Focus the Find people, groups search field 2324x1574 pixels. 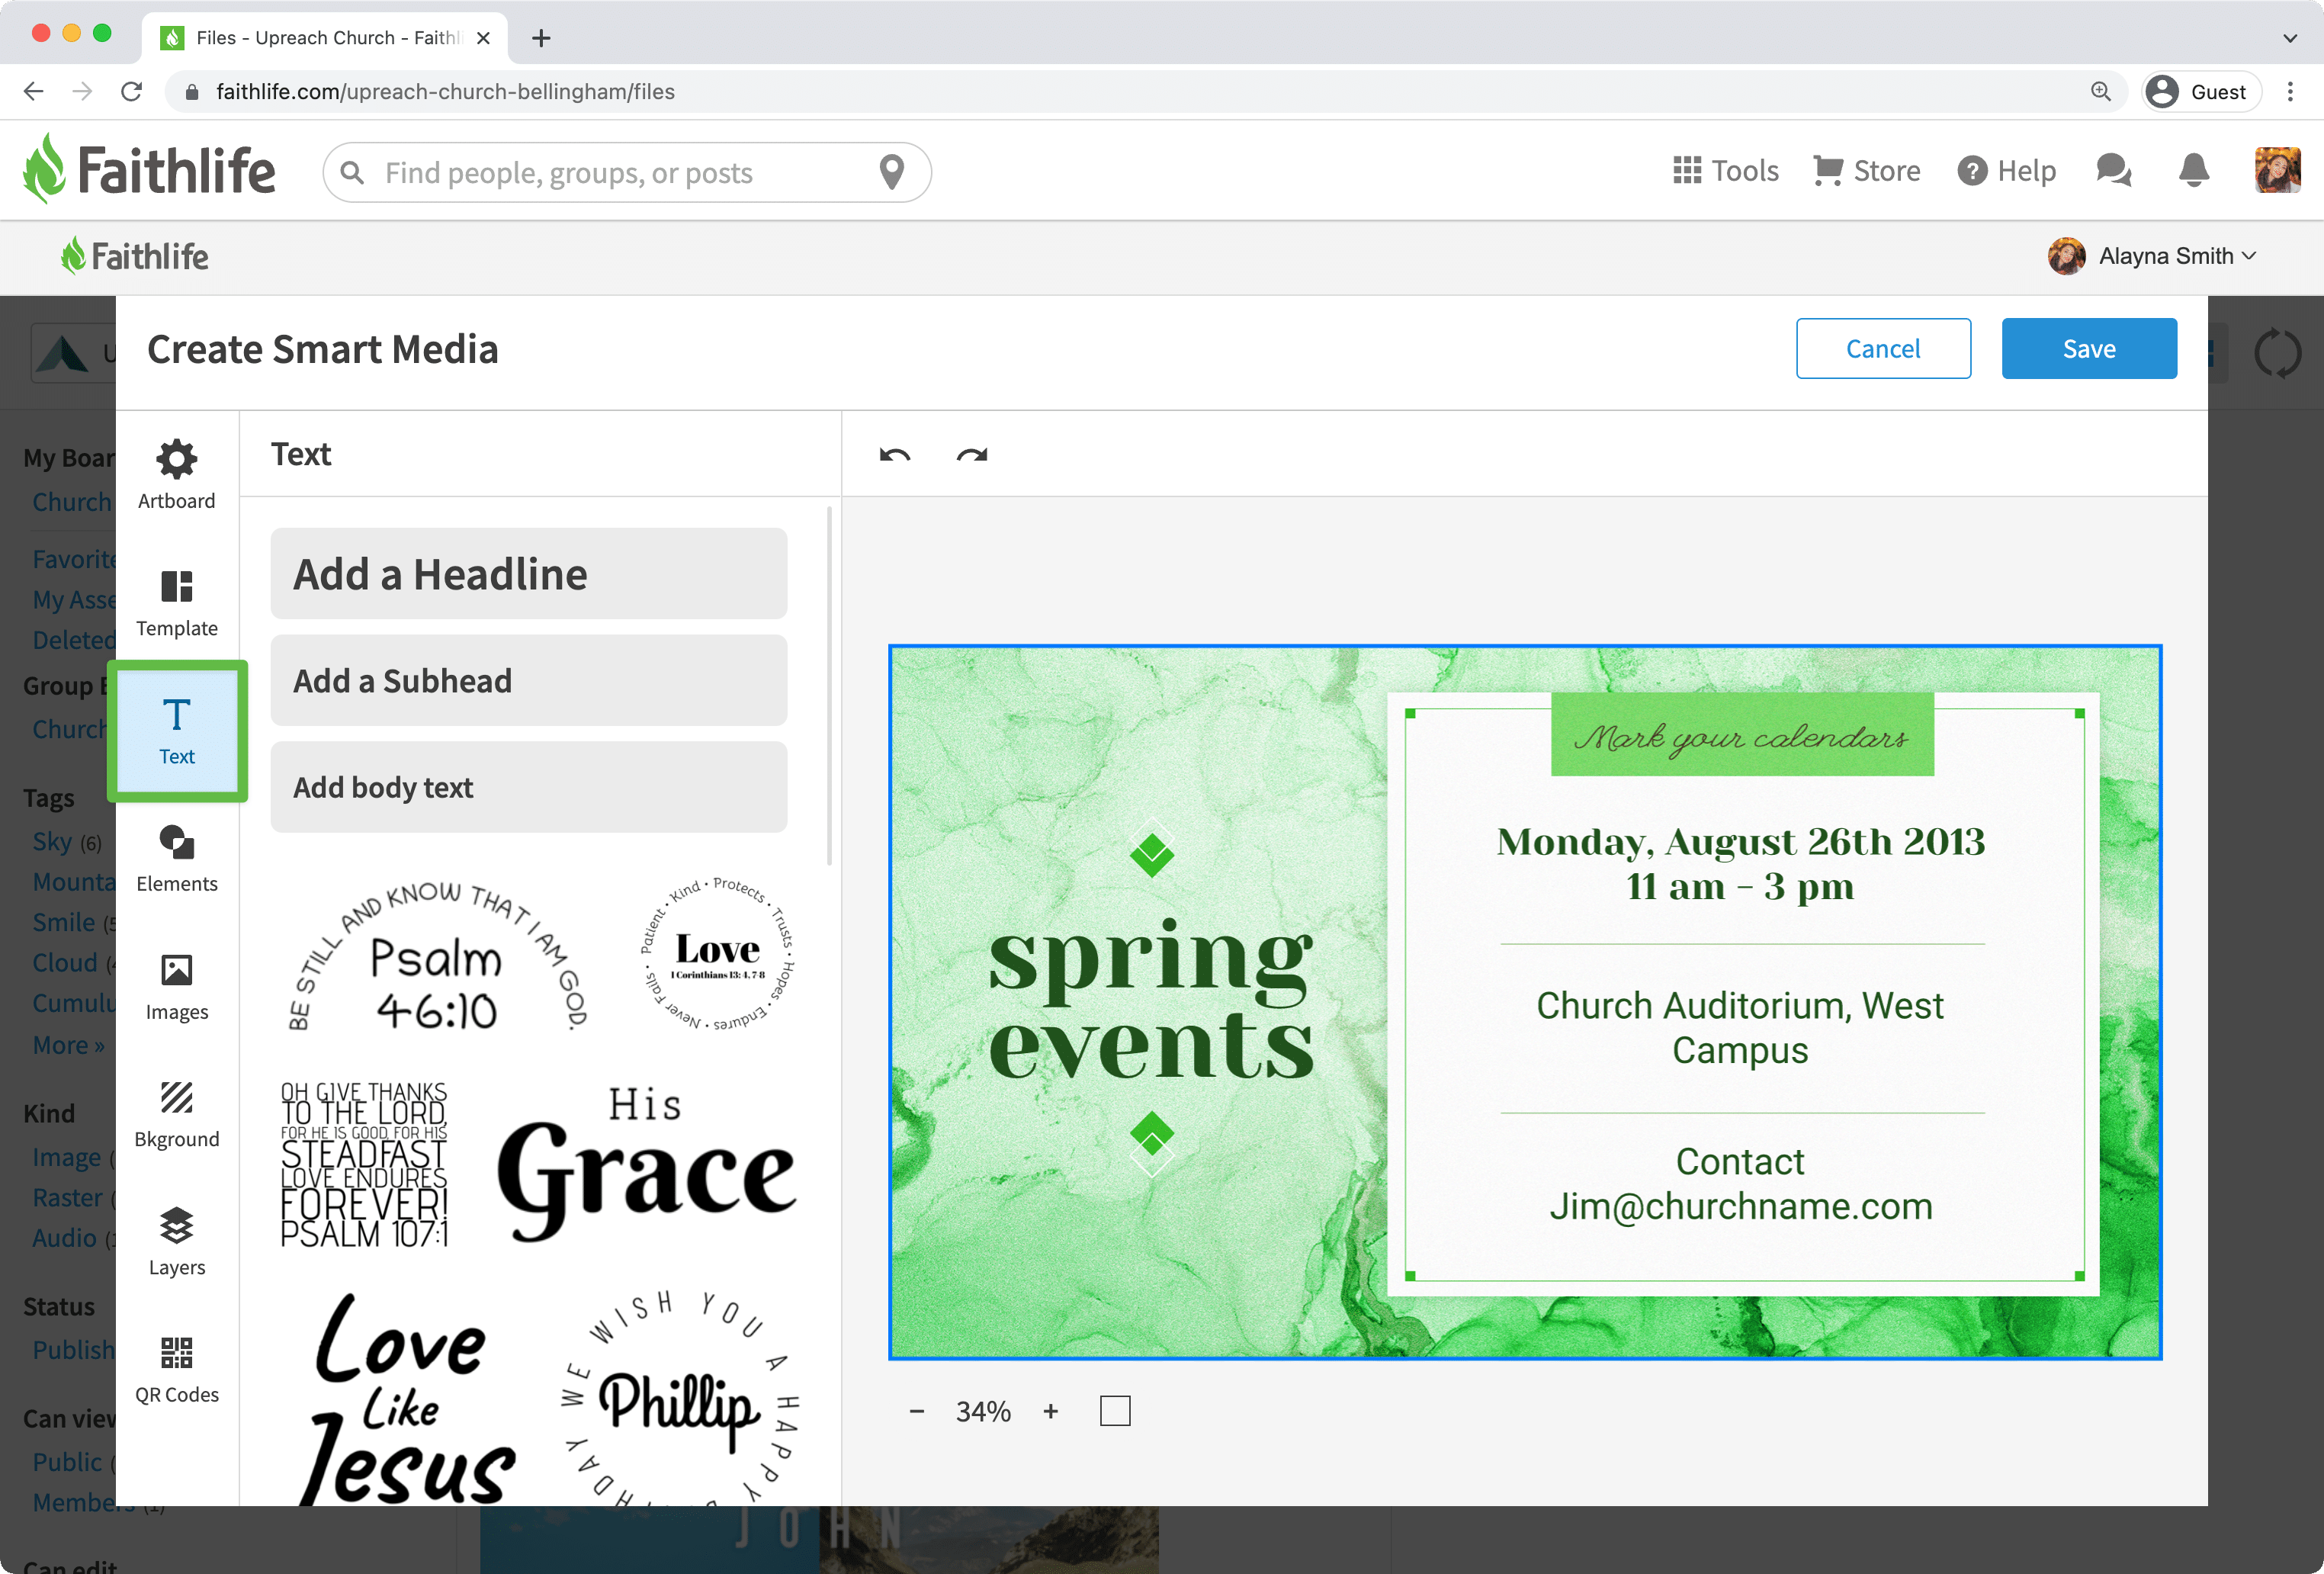click(x=626, y=172)
